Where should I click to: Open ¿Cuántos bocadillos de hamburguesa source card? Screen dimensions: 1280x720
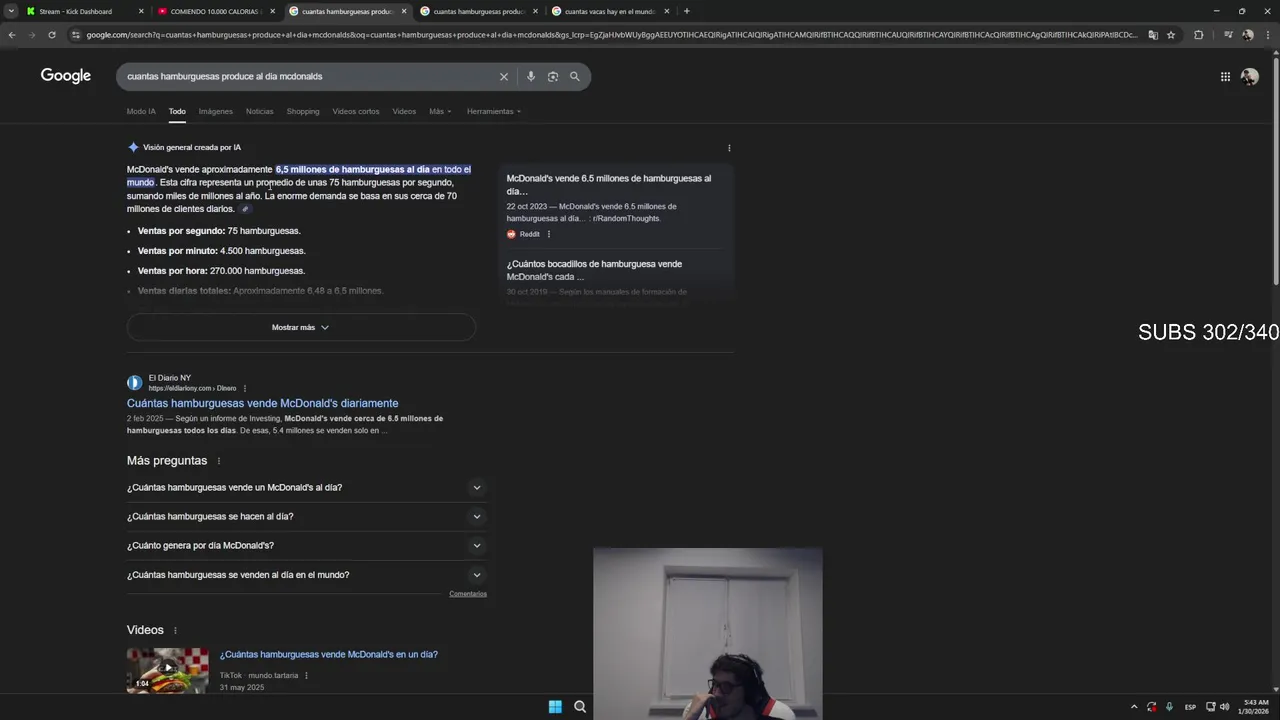coord(594,270)
